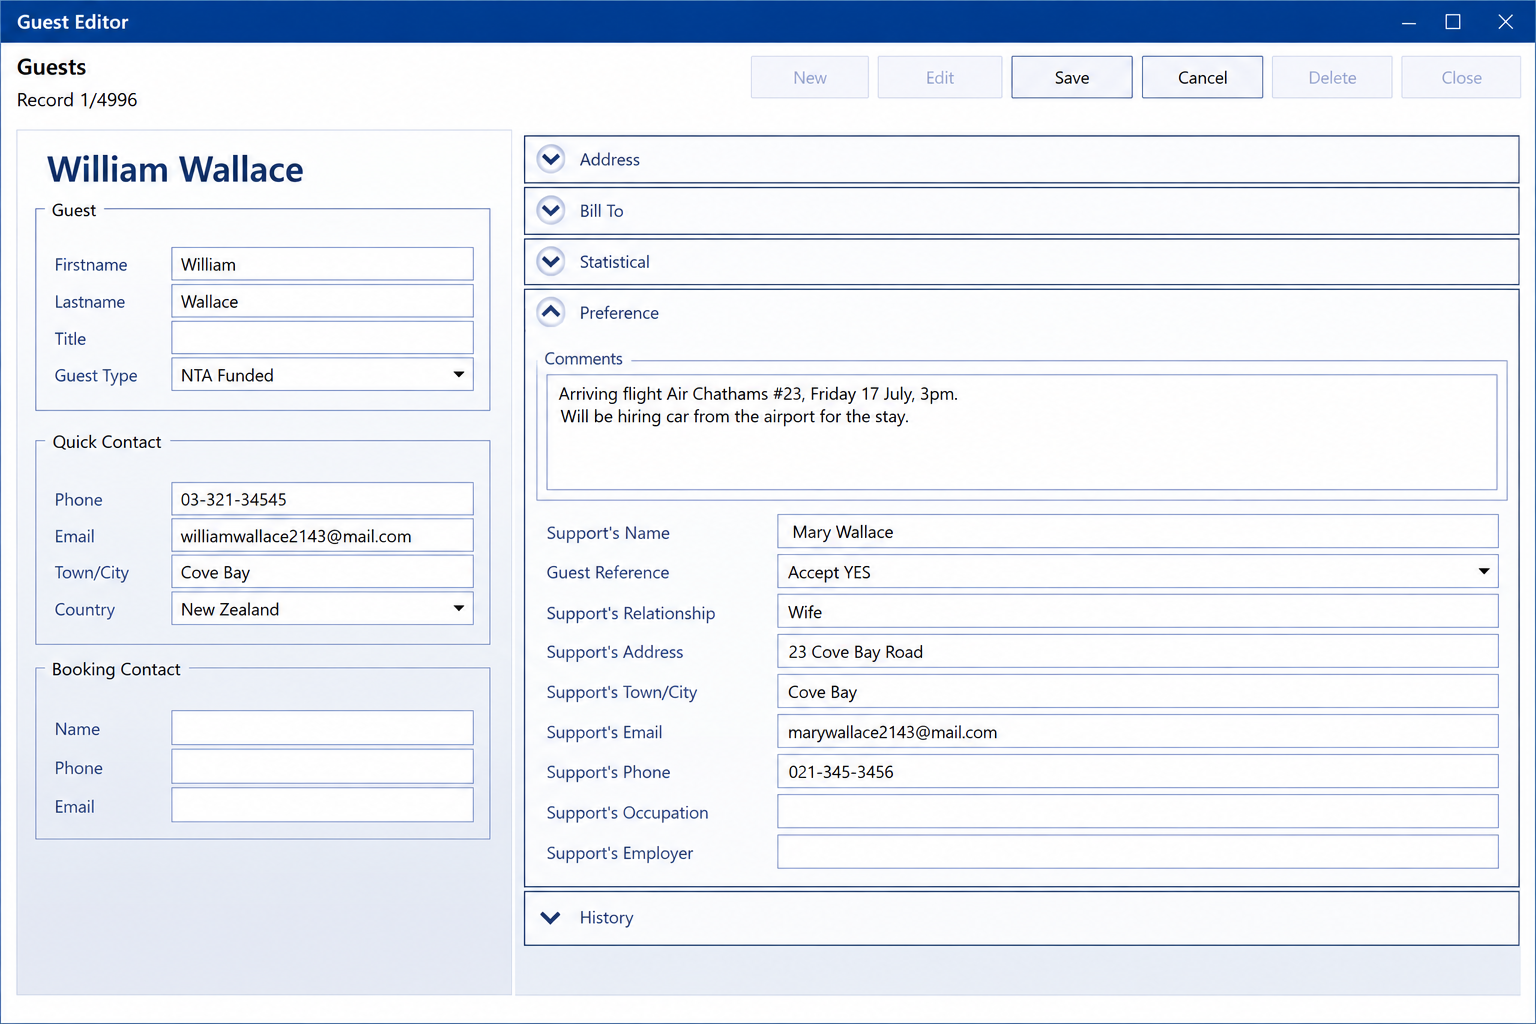
Task: Click the Preference section header label
Action: (x=619, y=312)
